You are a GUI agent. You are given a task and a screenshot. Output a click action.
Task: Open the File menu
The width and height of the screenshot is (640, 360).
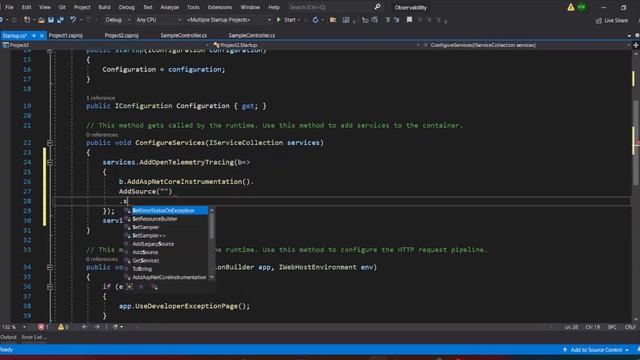coord(9,7)
